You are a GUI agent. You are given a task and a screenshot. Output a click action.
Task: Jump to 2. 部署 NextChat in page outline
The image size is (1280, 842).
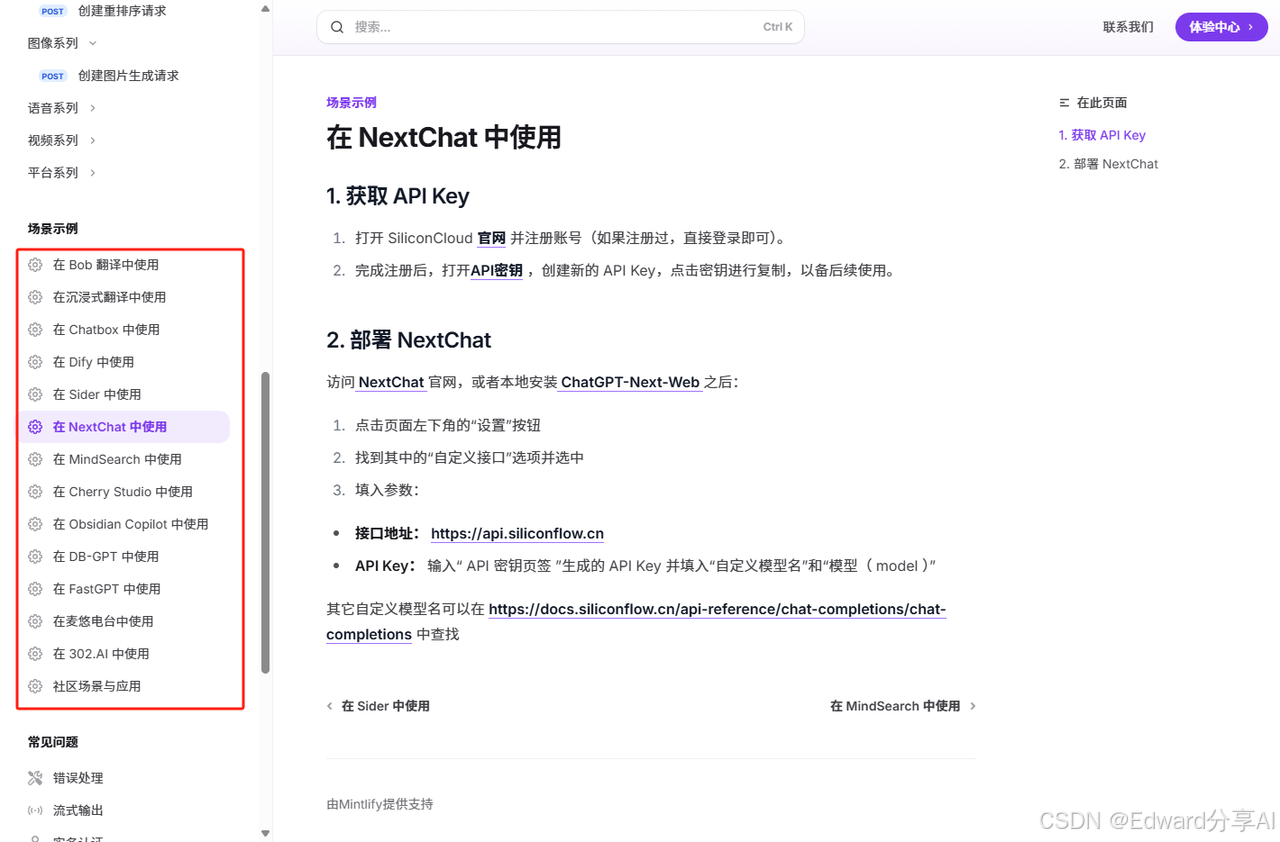[1108, 164]
